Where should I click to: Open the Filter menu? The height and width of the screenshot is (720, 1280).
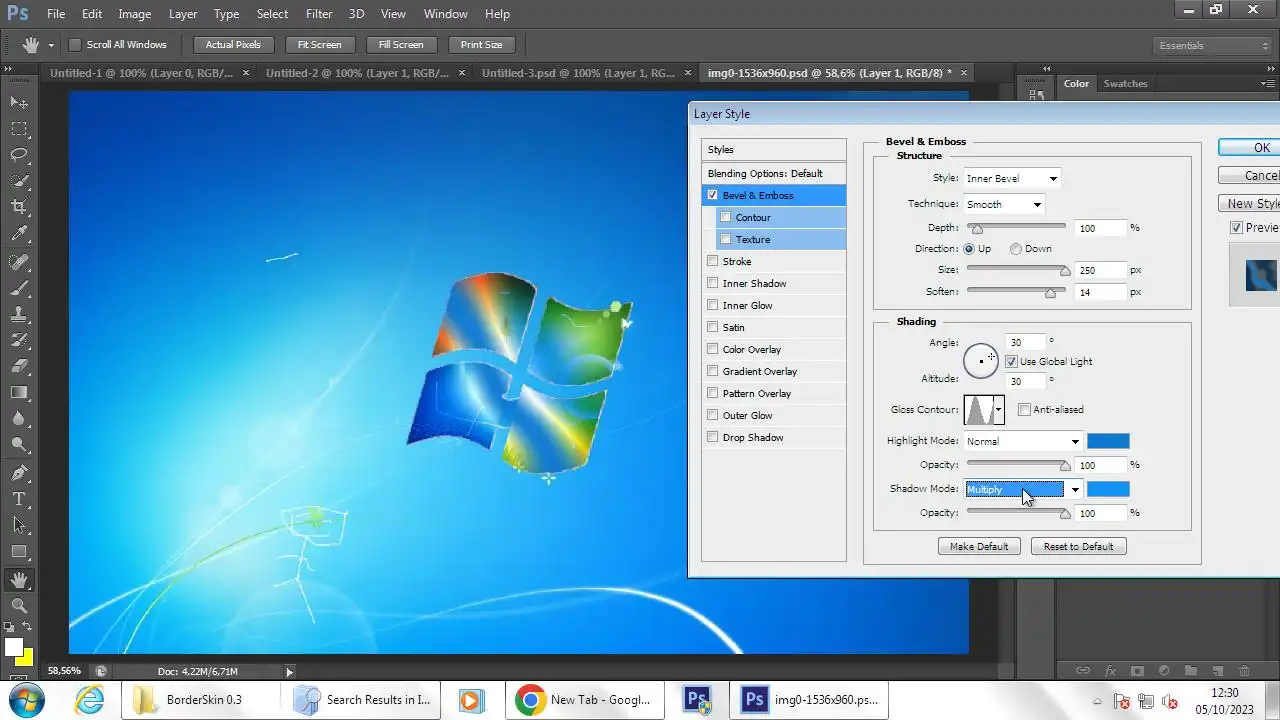click(x=319, y=14)
